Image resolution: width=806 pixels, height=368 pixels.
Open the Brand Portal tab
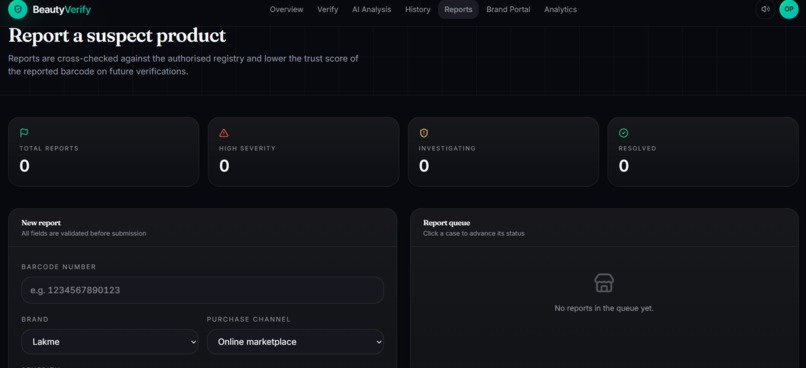[x=508, y=9]
